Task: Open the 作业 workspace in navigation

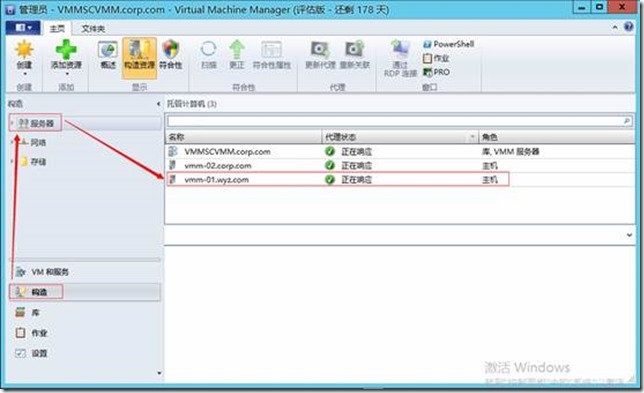Action: coord(84,333)
